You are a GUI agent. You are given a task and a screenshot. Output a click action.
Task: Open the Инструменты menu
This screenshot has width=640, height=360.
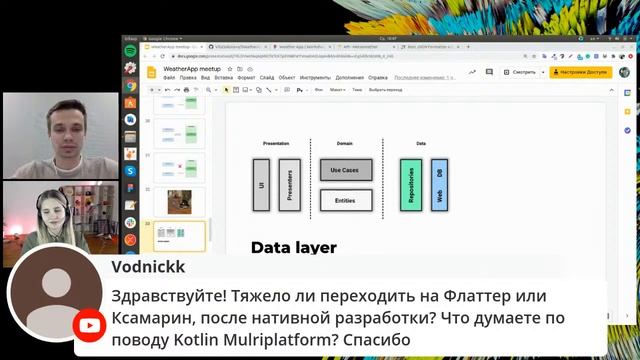pyautogui.click(x=315, y=78)
